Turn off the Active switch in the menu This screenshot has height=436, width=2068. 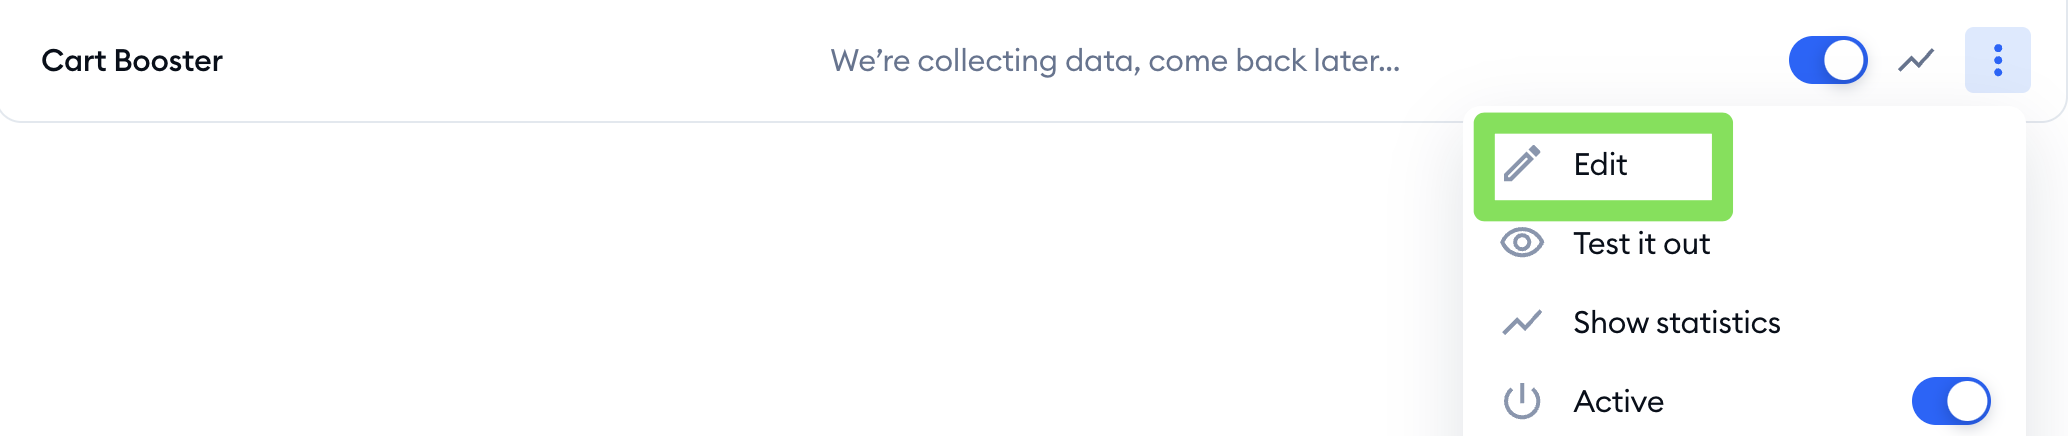1951,401
